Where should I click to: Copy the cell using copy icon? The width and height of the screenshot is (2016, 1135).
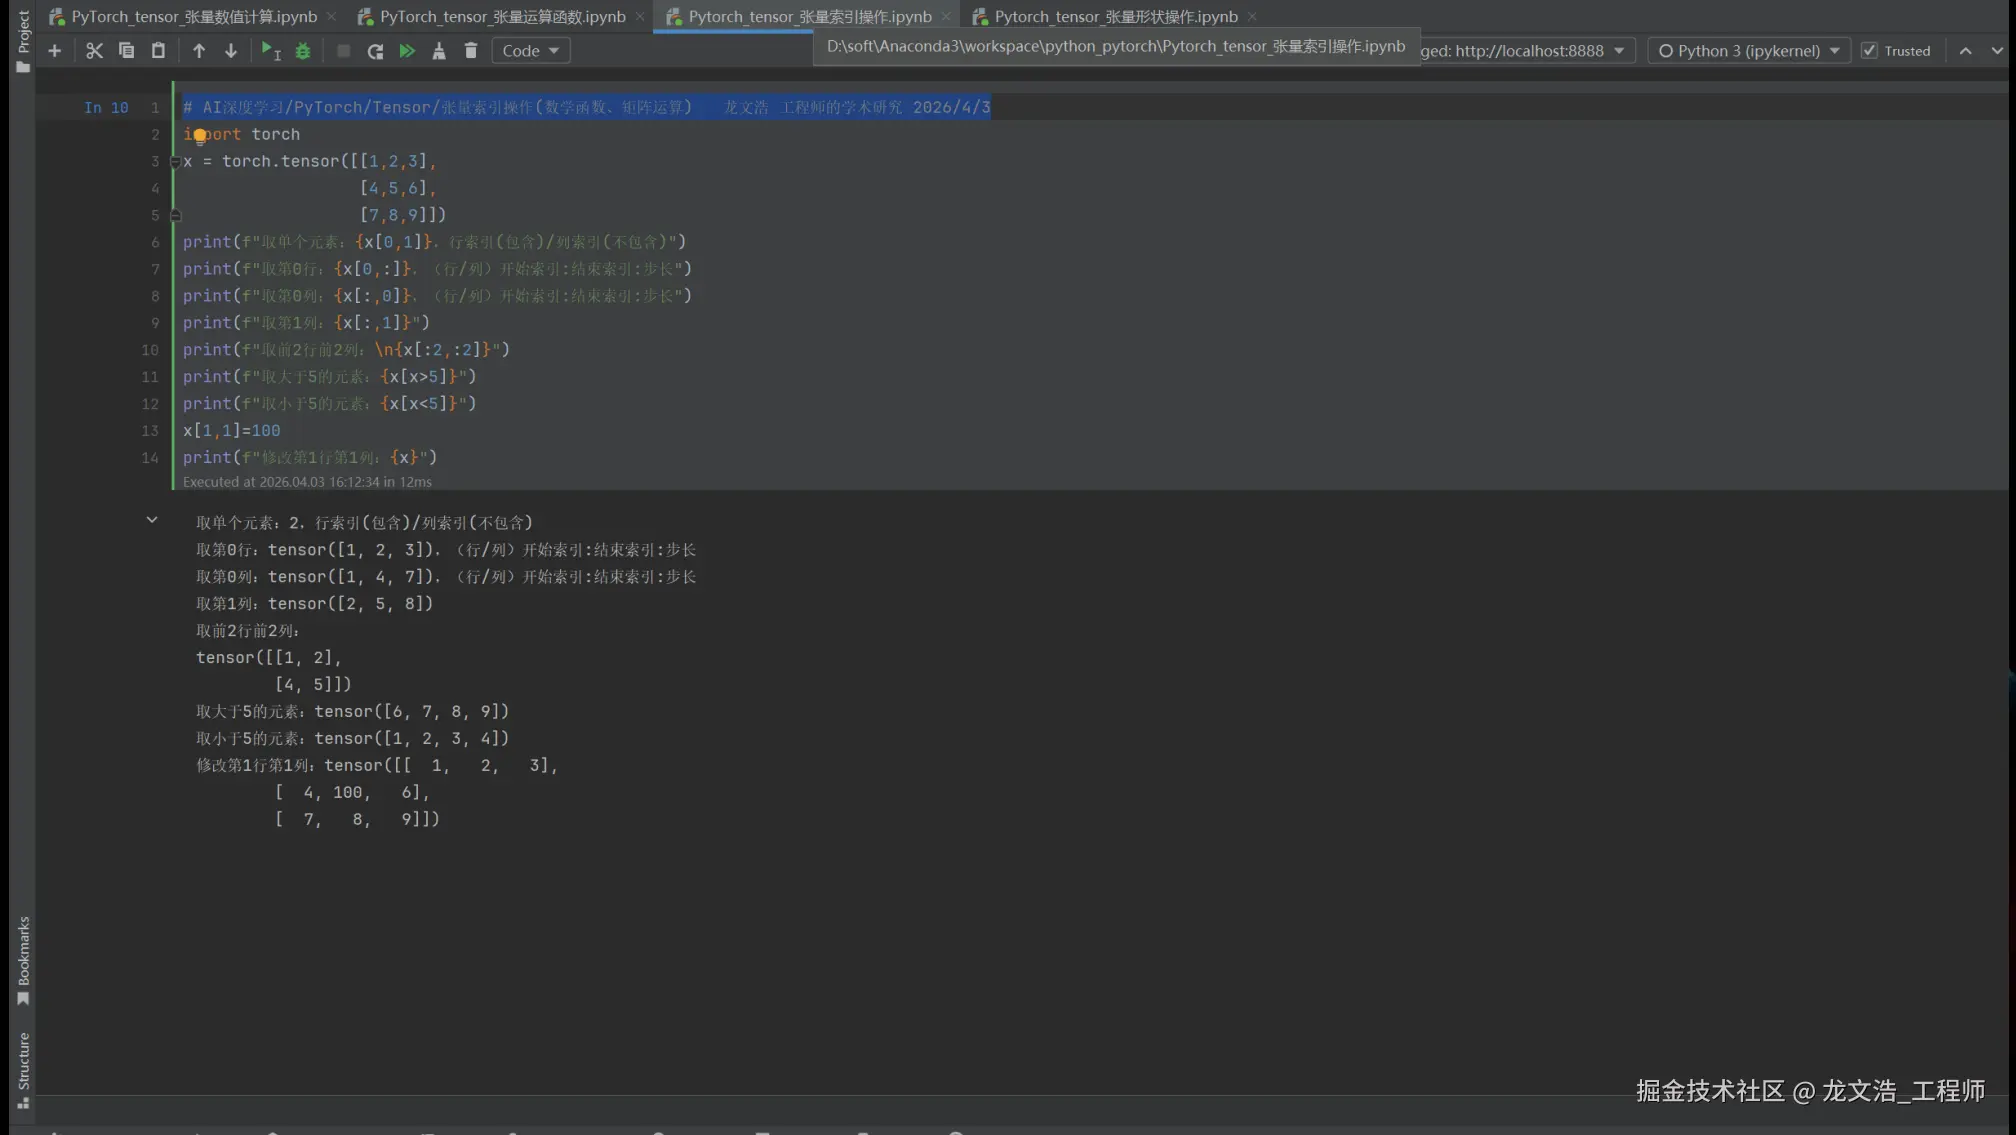126,51
